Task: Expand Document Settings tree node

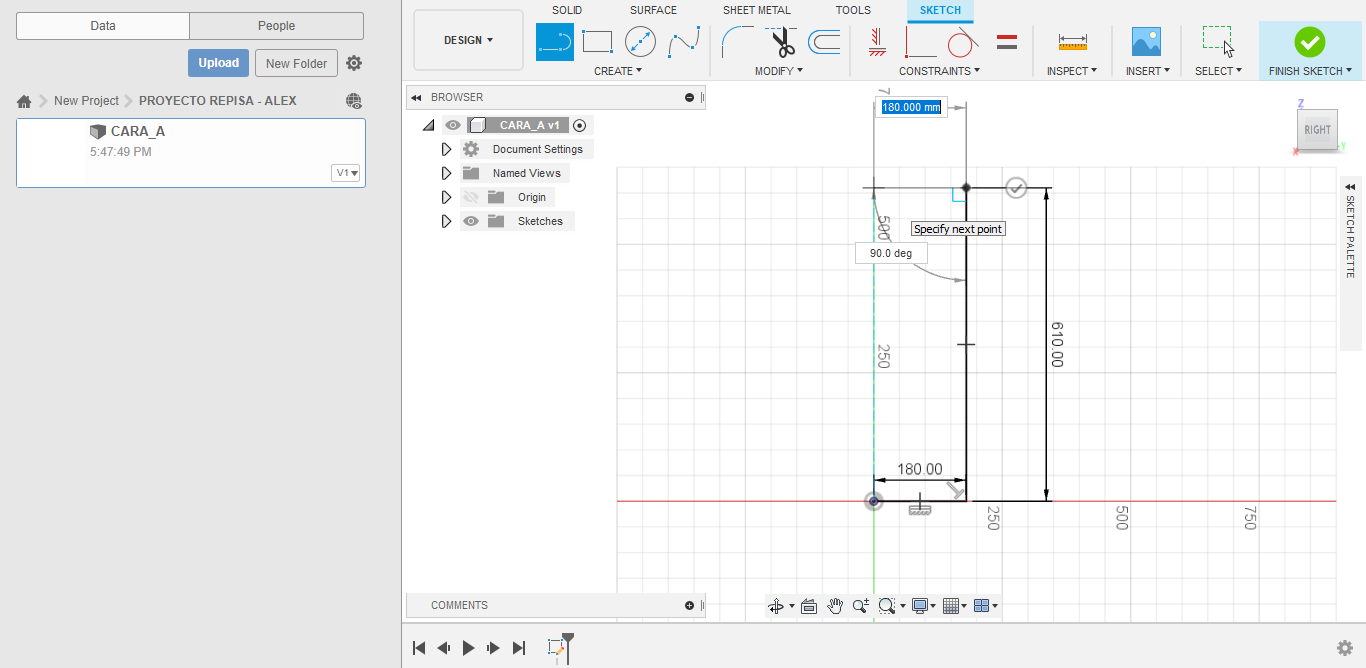Action: pyautogui.click(x=447, y=149)
